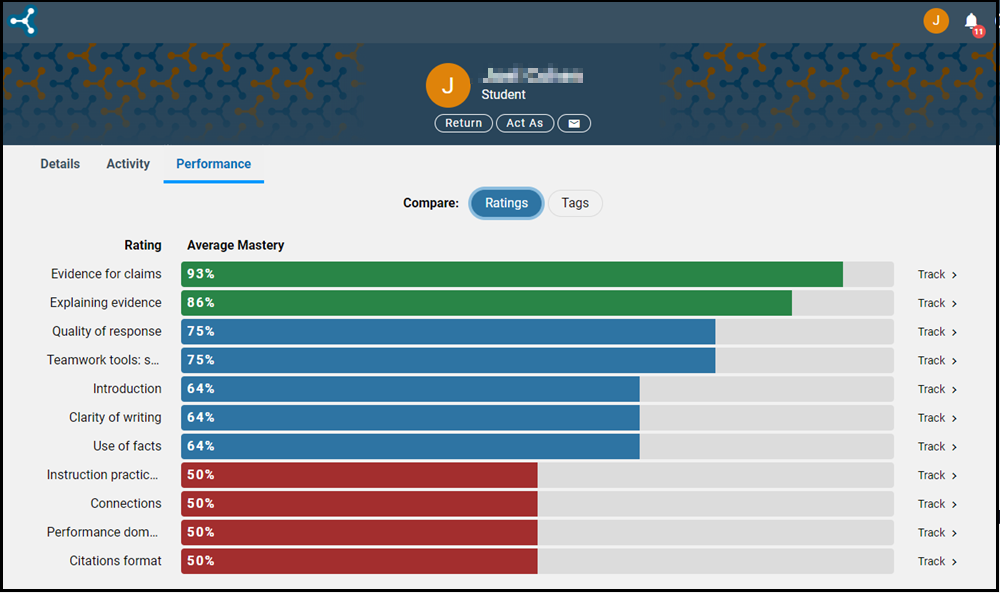Open Track for Explaining evidence

pyautogui.click(x=937, y=303)
